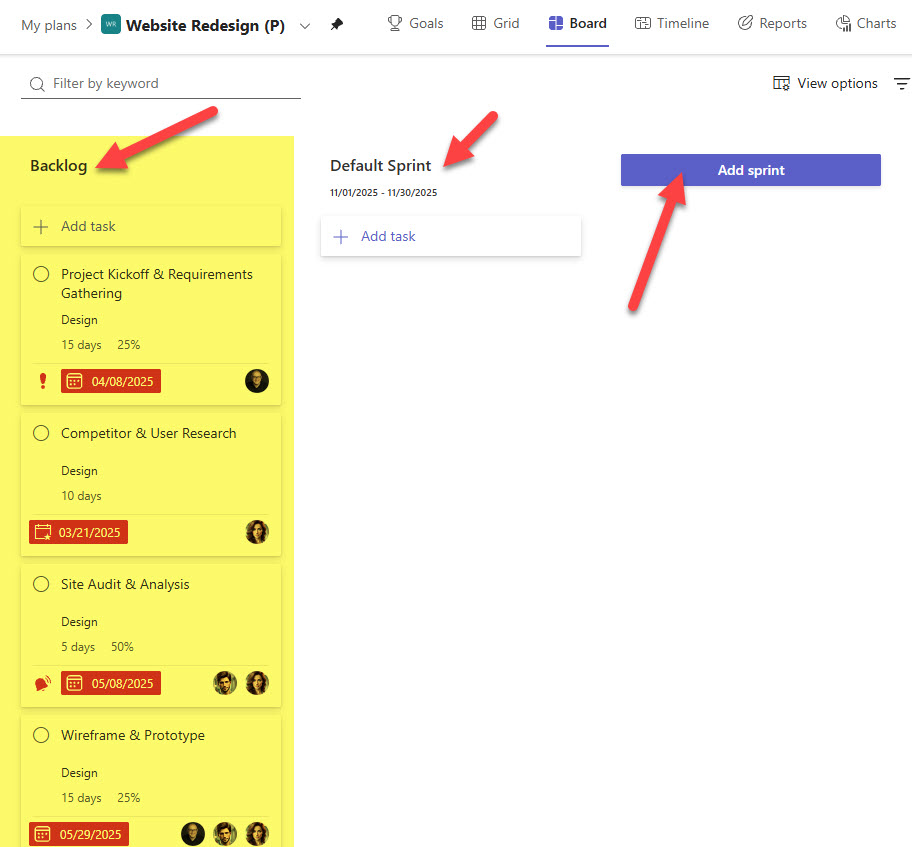Click the 05/29/2025 due date badge
This screenshot has height=847, width=912.
click(79, 834)
